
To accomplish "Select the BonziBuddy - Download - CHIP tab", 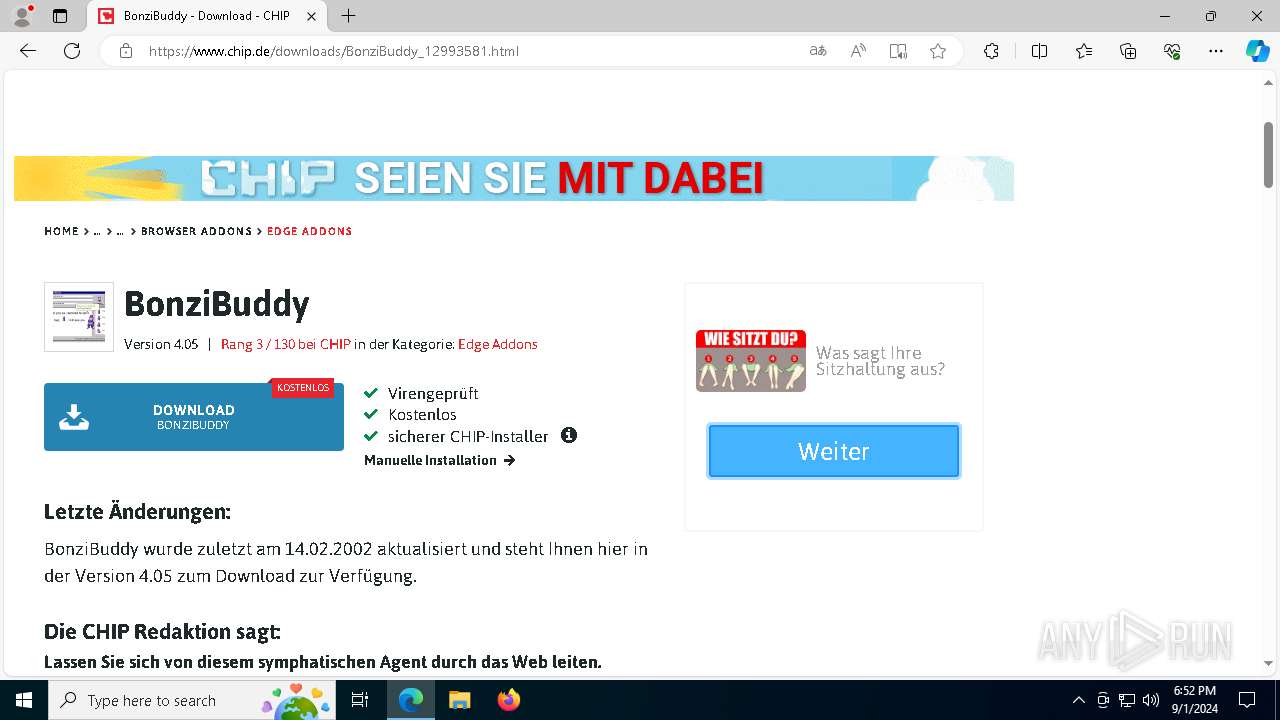I will click(x=207, y=16).
